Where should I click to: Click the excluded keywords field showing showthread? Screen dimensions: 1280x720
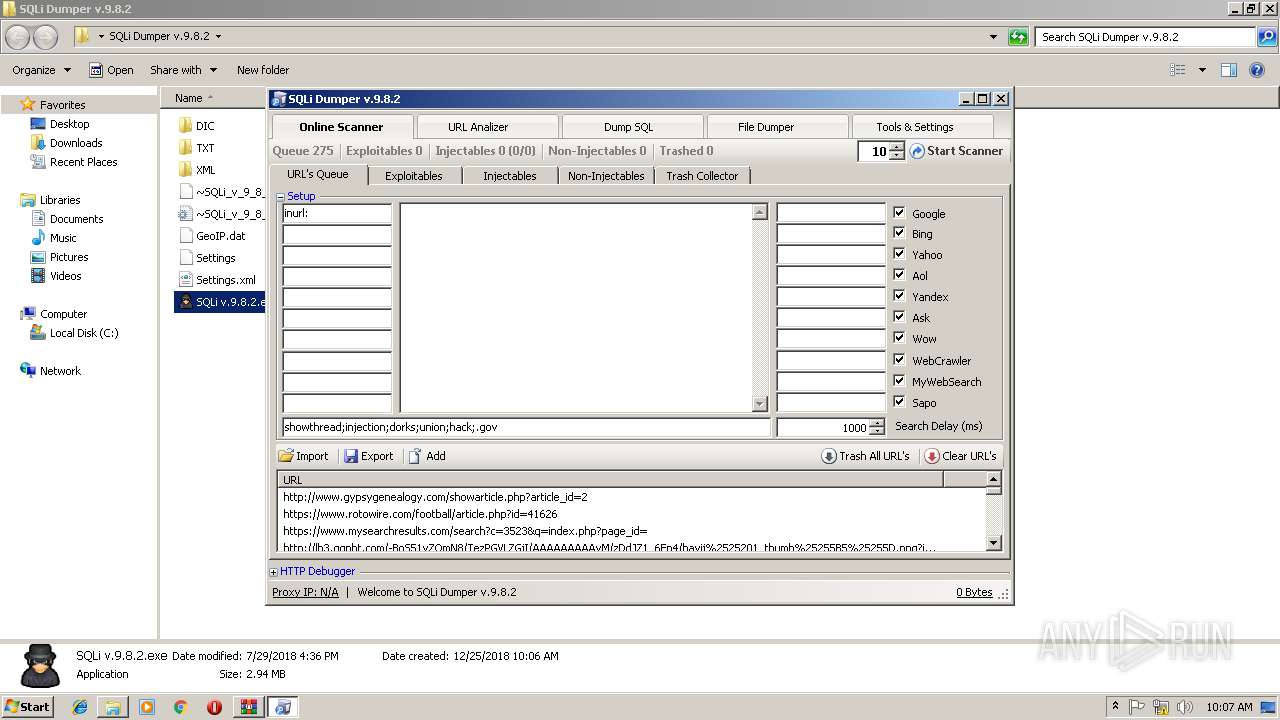click(x=527, y=427)
